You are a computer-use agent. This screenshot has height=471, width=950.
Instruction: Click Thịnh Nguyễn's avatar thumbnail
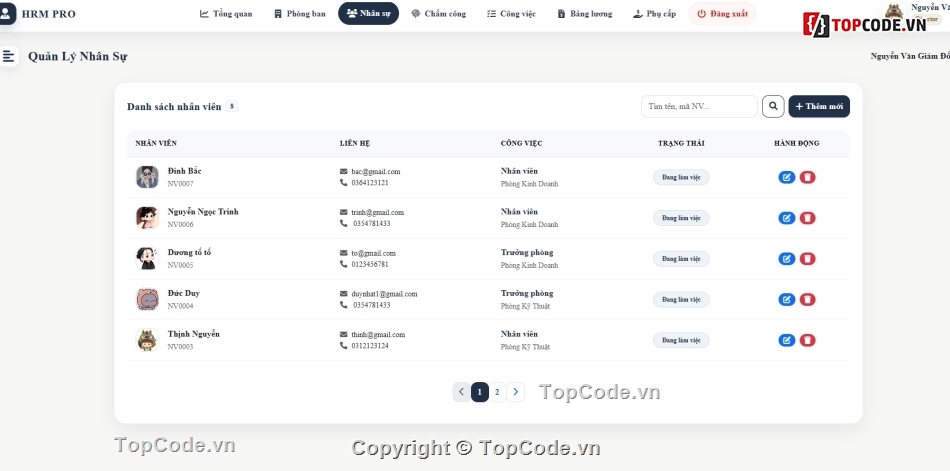[x=147, y=340]
